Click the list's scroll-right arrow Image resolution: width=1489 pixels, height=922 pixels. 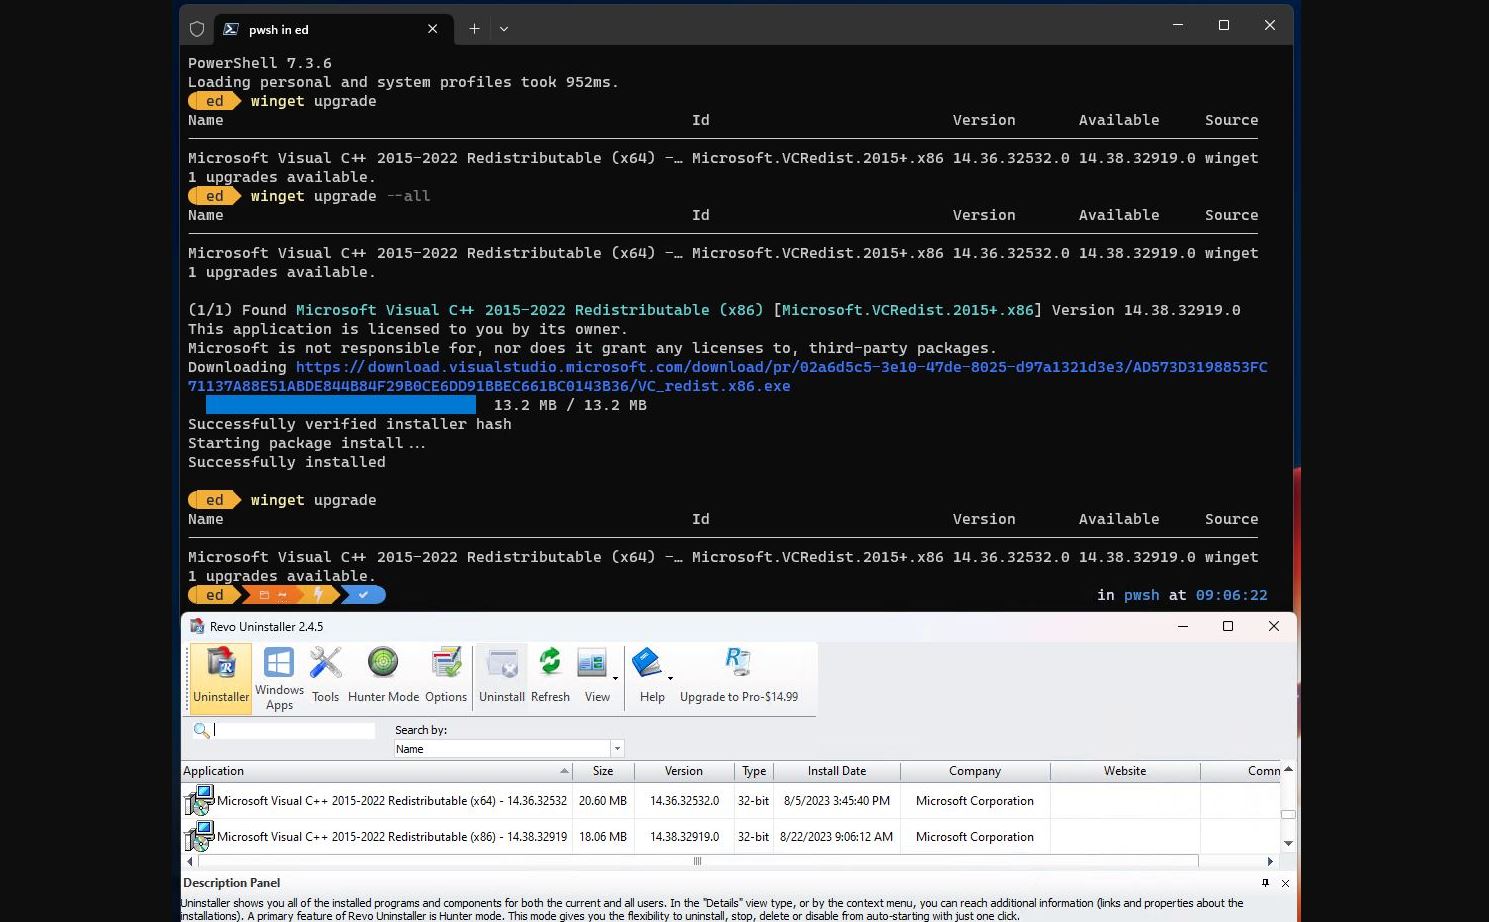coord(1270,861)
